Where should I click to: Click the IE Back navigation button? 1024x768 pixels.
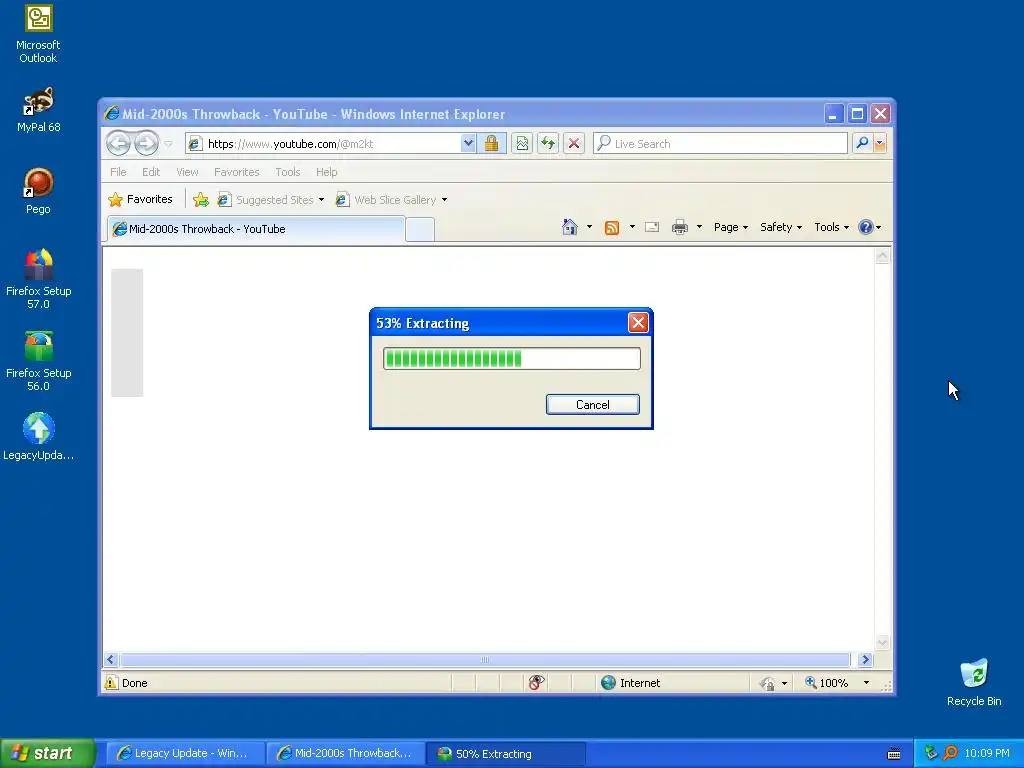(x=118, y=143)
